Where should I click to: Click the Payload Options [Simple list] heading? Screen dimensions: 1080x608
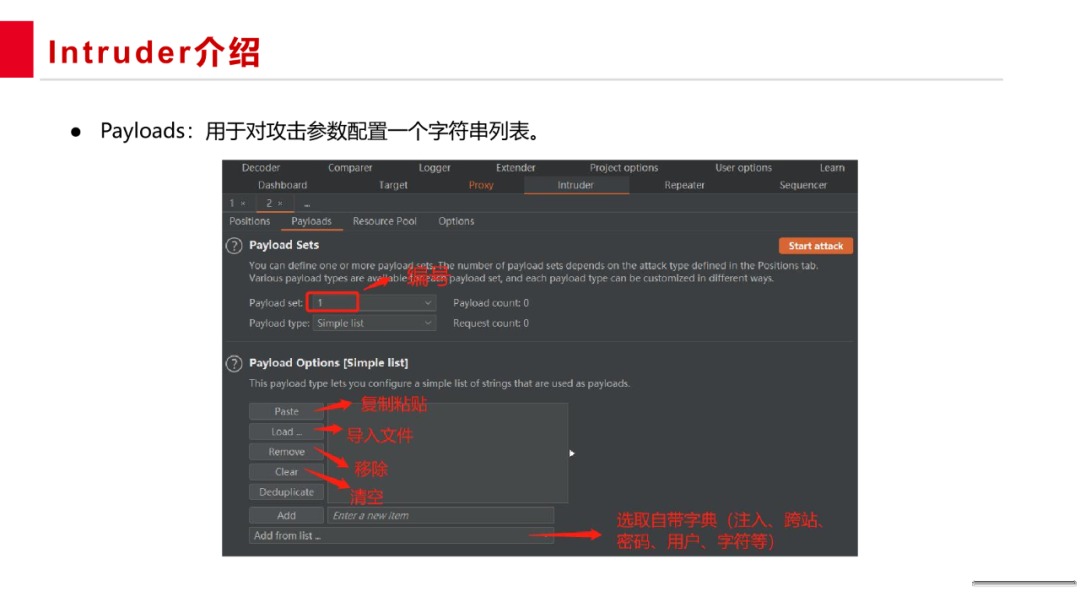click(x=329, y=363)
